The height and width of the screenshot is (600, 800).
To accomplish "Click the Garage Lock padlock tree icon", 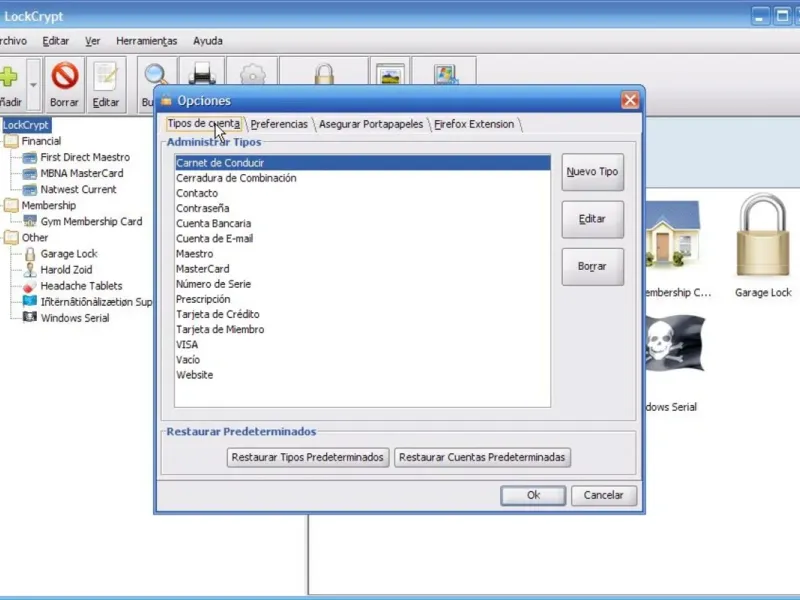I will 30,254.
